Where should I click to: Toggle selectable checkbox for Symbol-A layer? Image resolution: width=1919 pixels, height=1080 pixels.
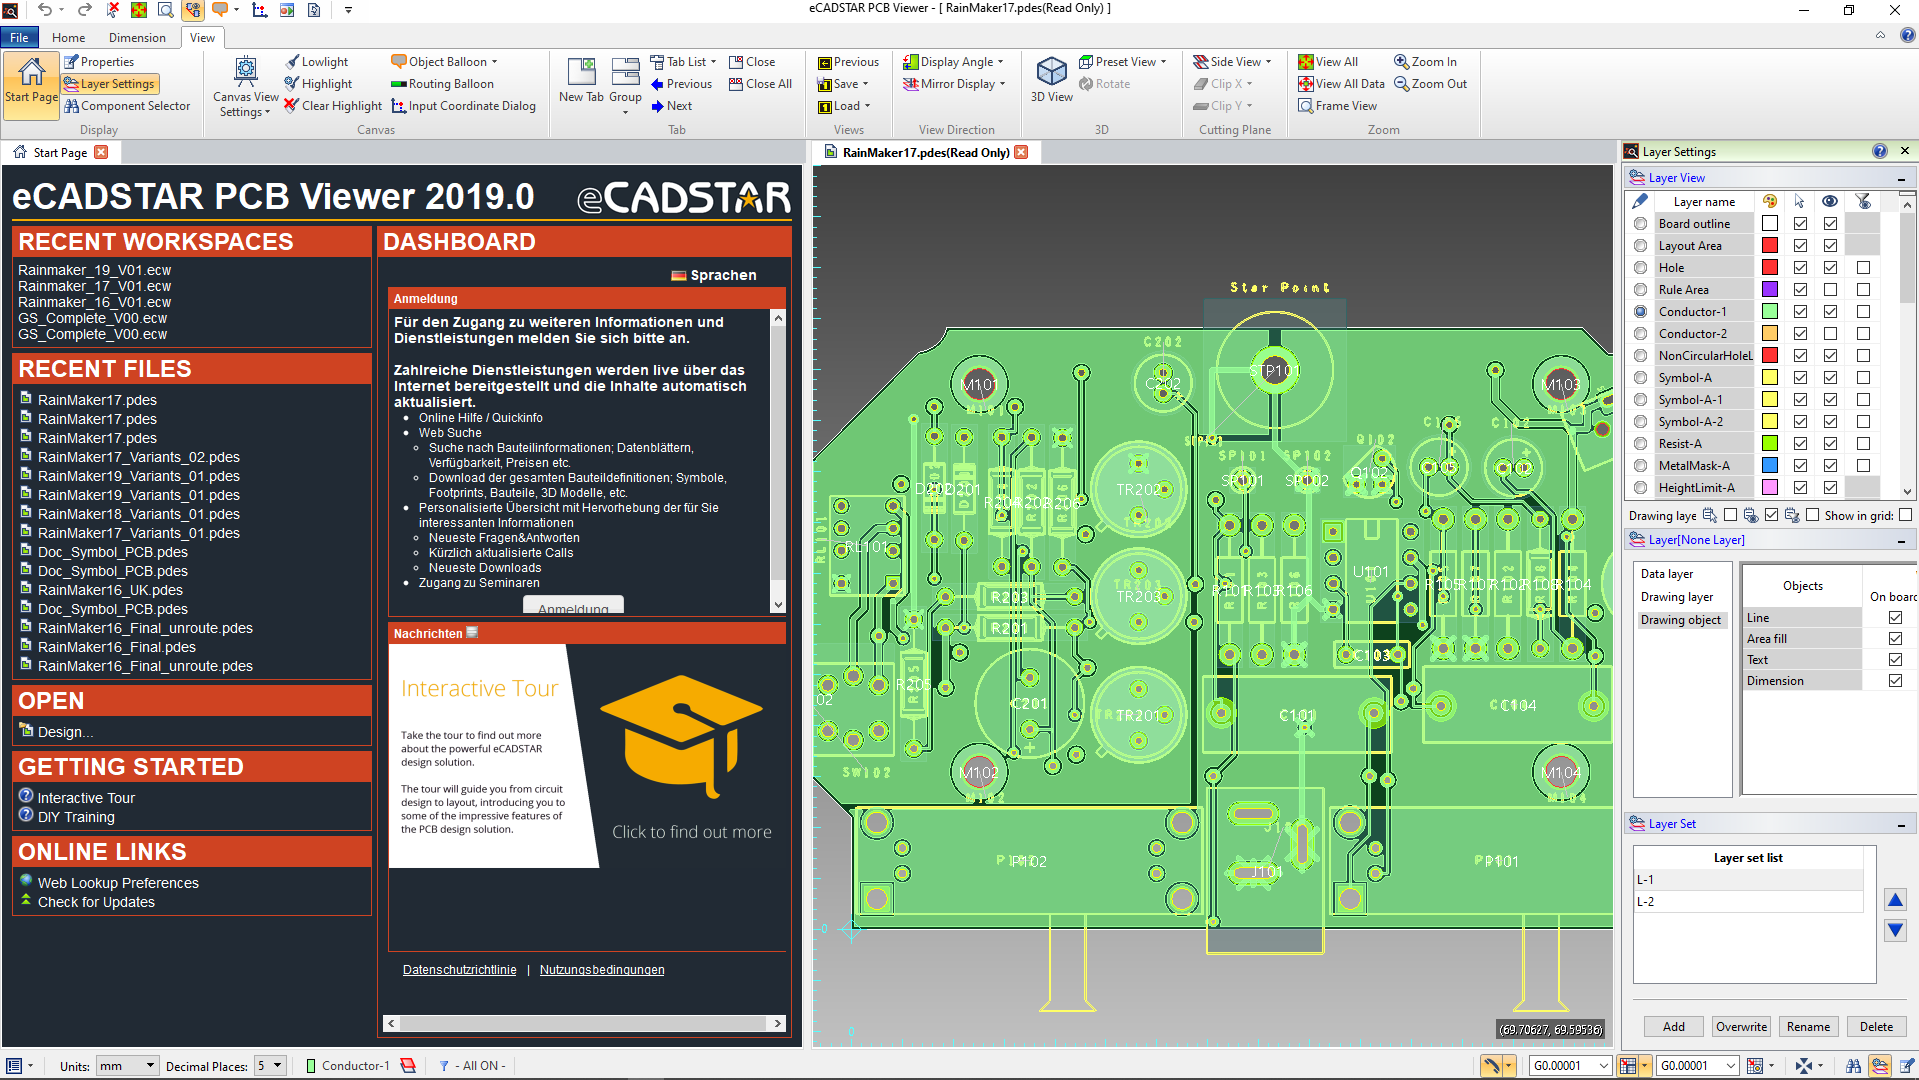[x=1800, y=378]
